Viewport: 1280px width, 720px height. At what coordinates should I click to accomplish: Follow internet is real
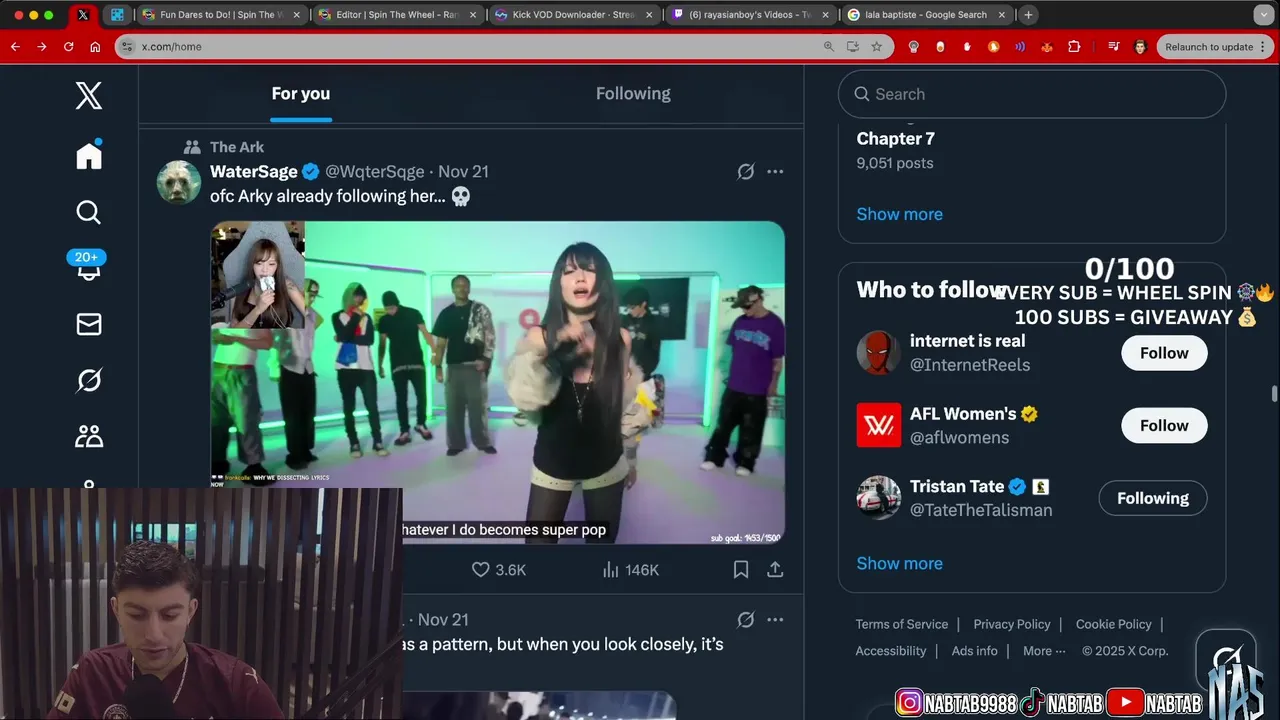pyautogui.click(x=1164, y=353)
